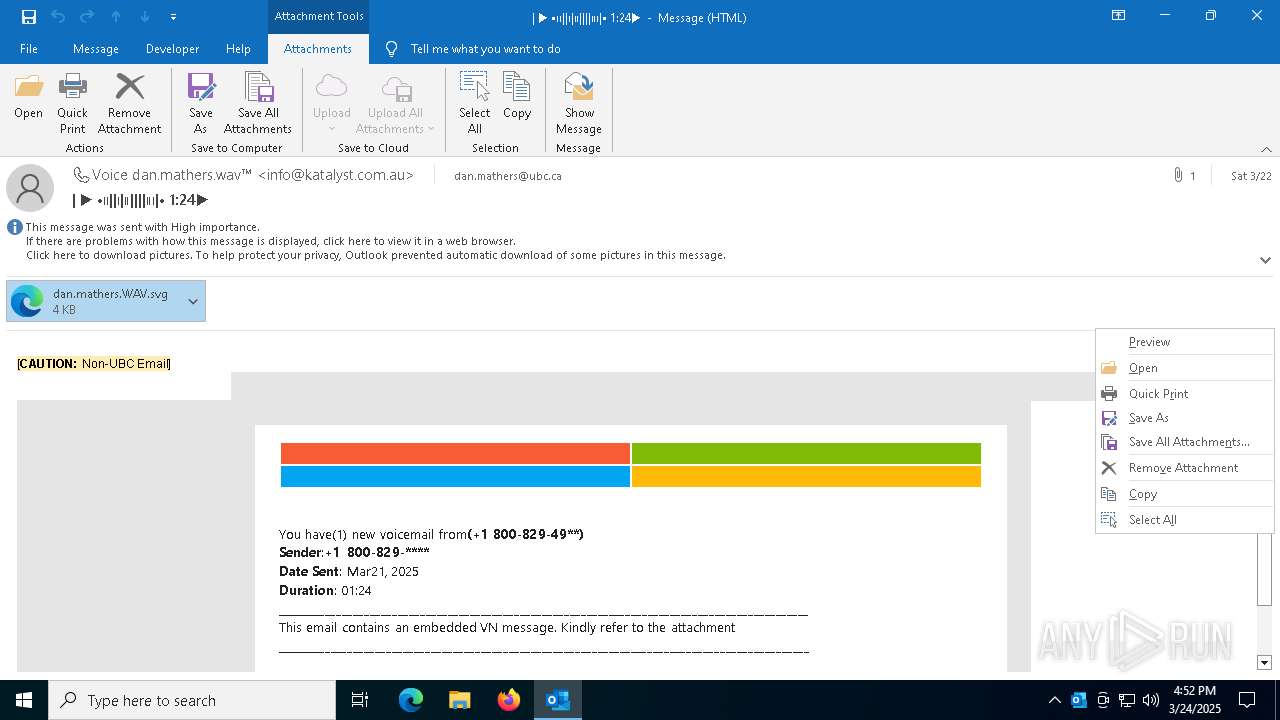The height and width of the screenshot is (720, 1280).
Task: Click the CAUTION Non-UBC Email banner
Action: tap(94, 364)
